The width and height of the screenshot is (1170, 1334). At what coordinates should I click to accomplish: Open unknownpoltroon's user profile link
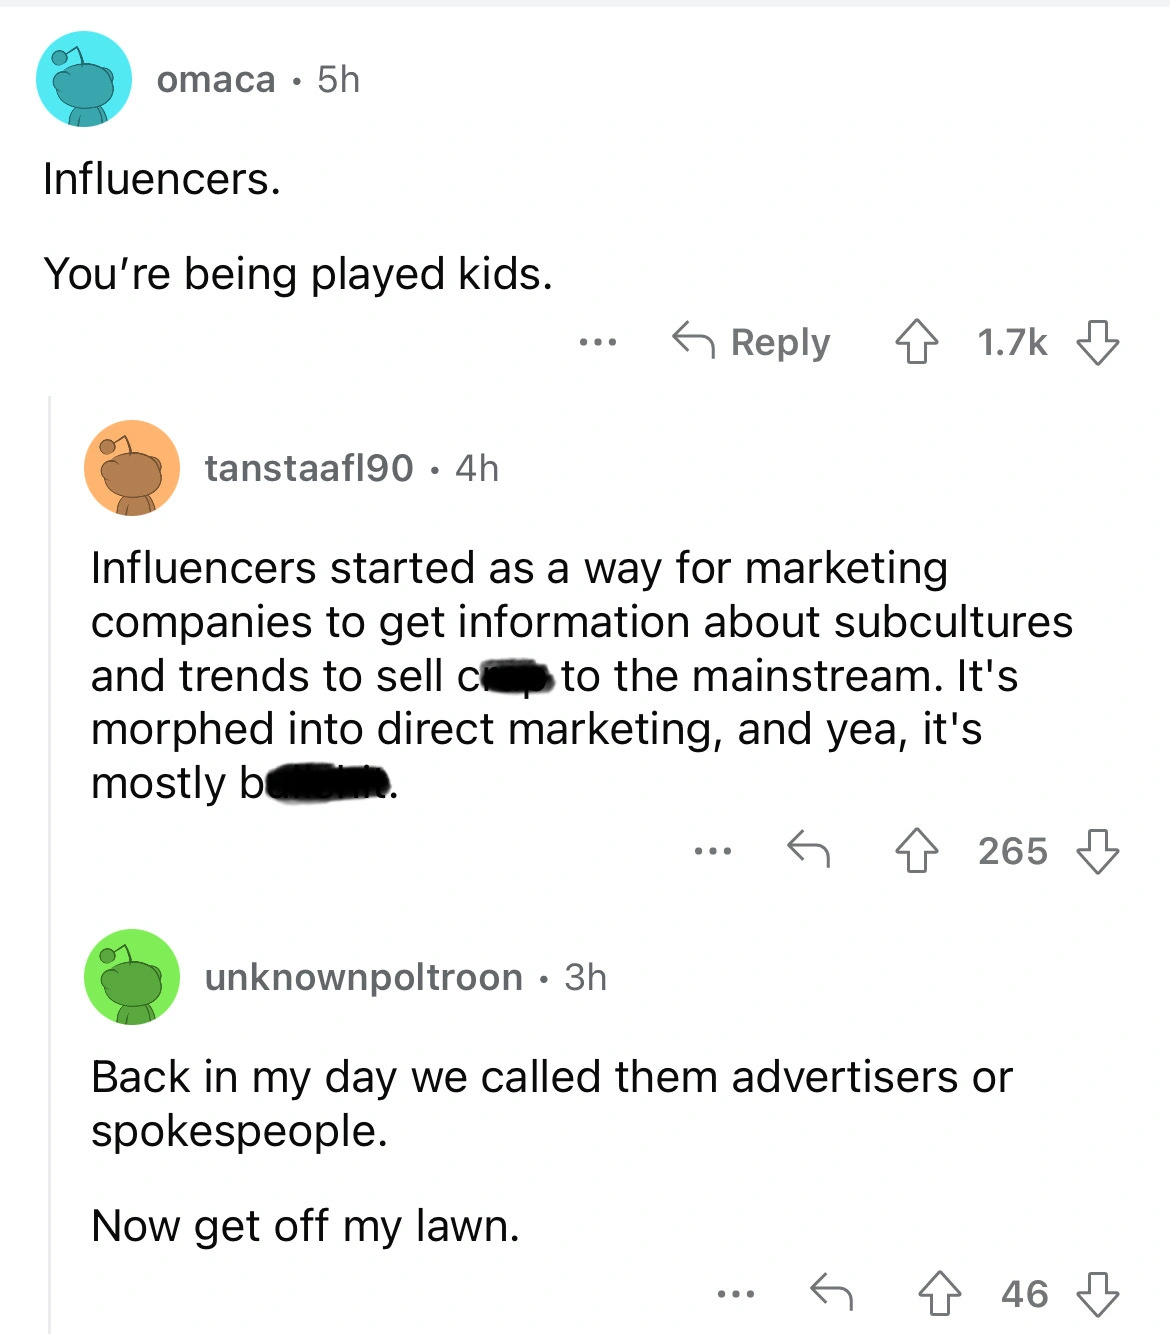363,977
